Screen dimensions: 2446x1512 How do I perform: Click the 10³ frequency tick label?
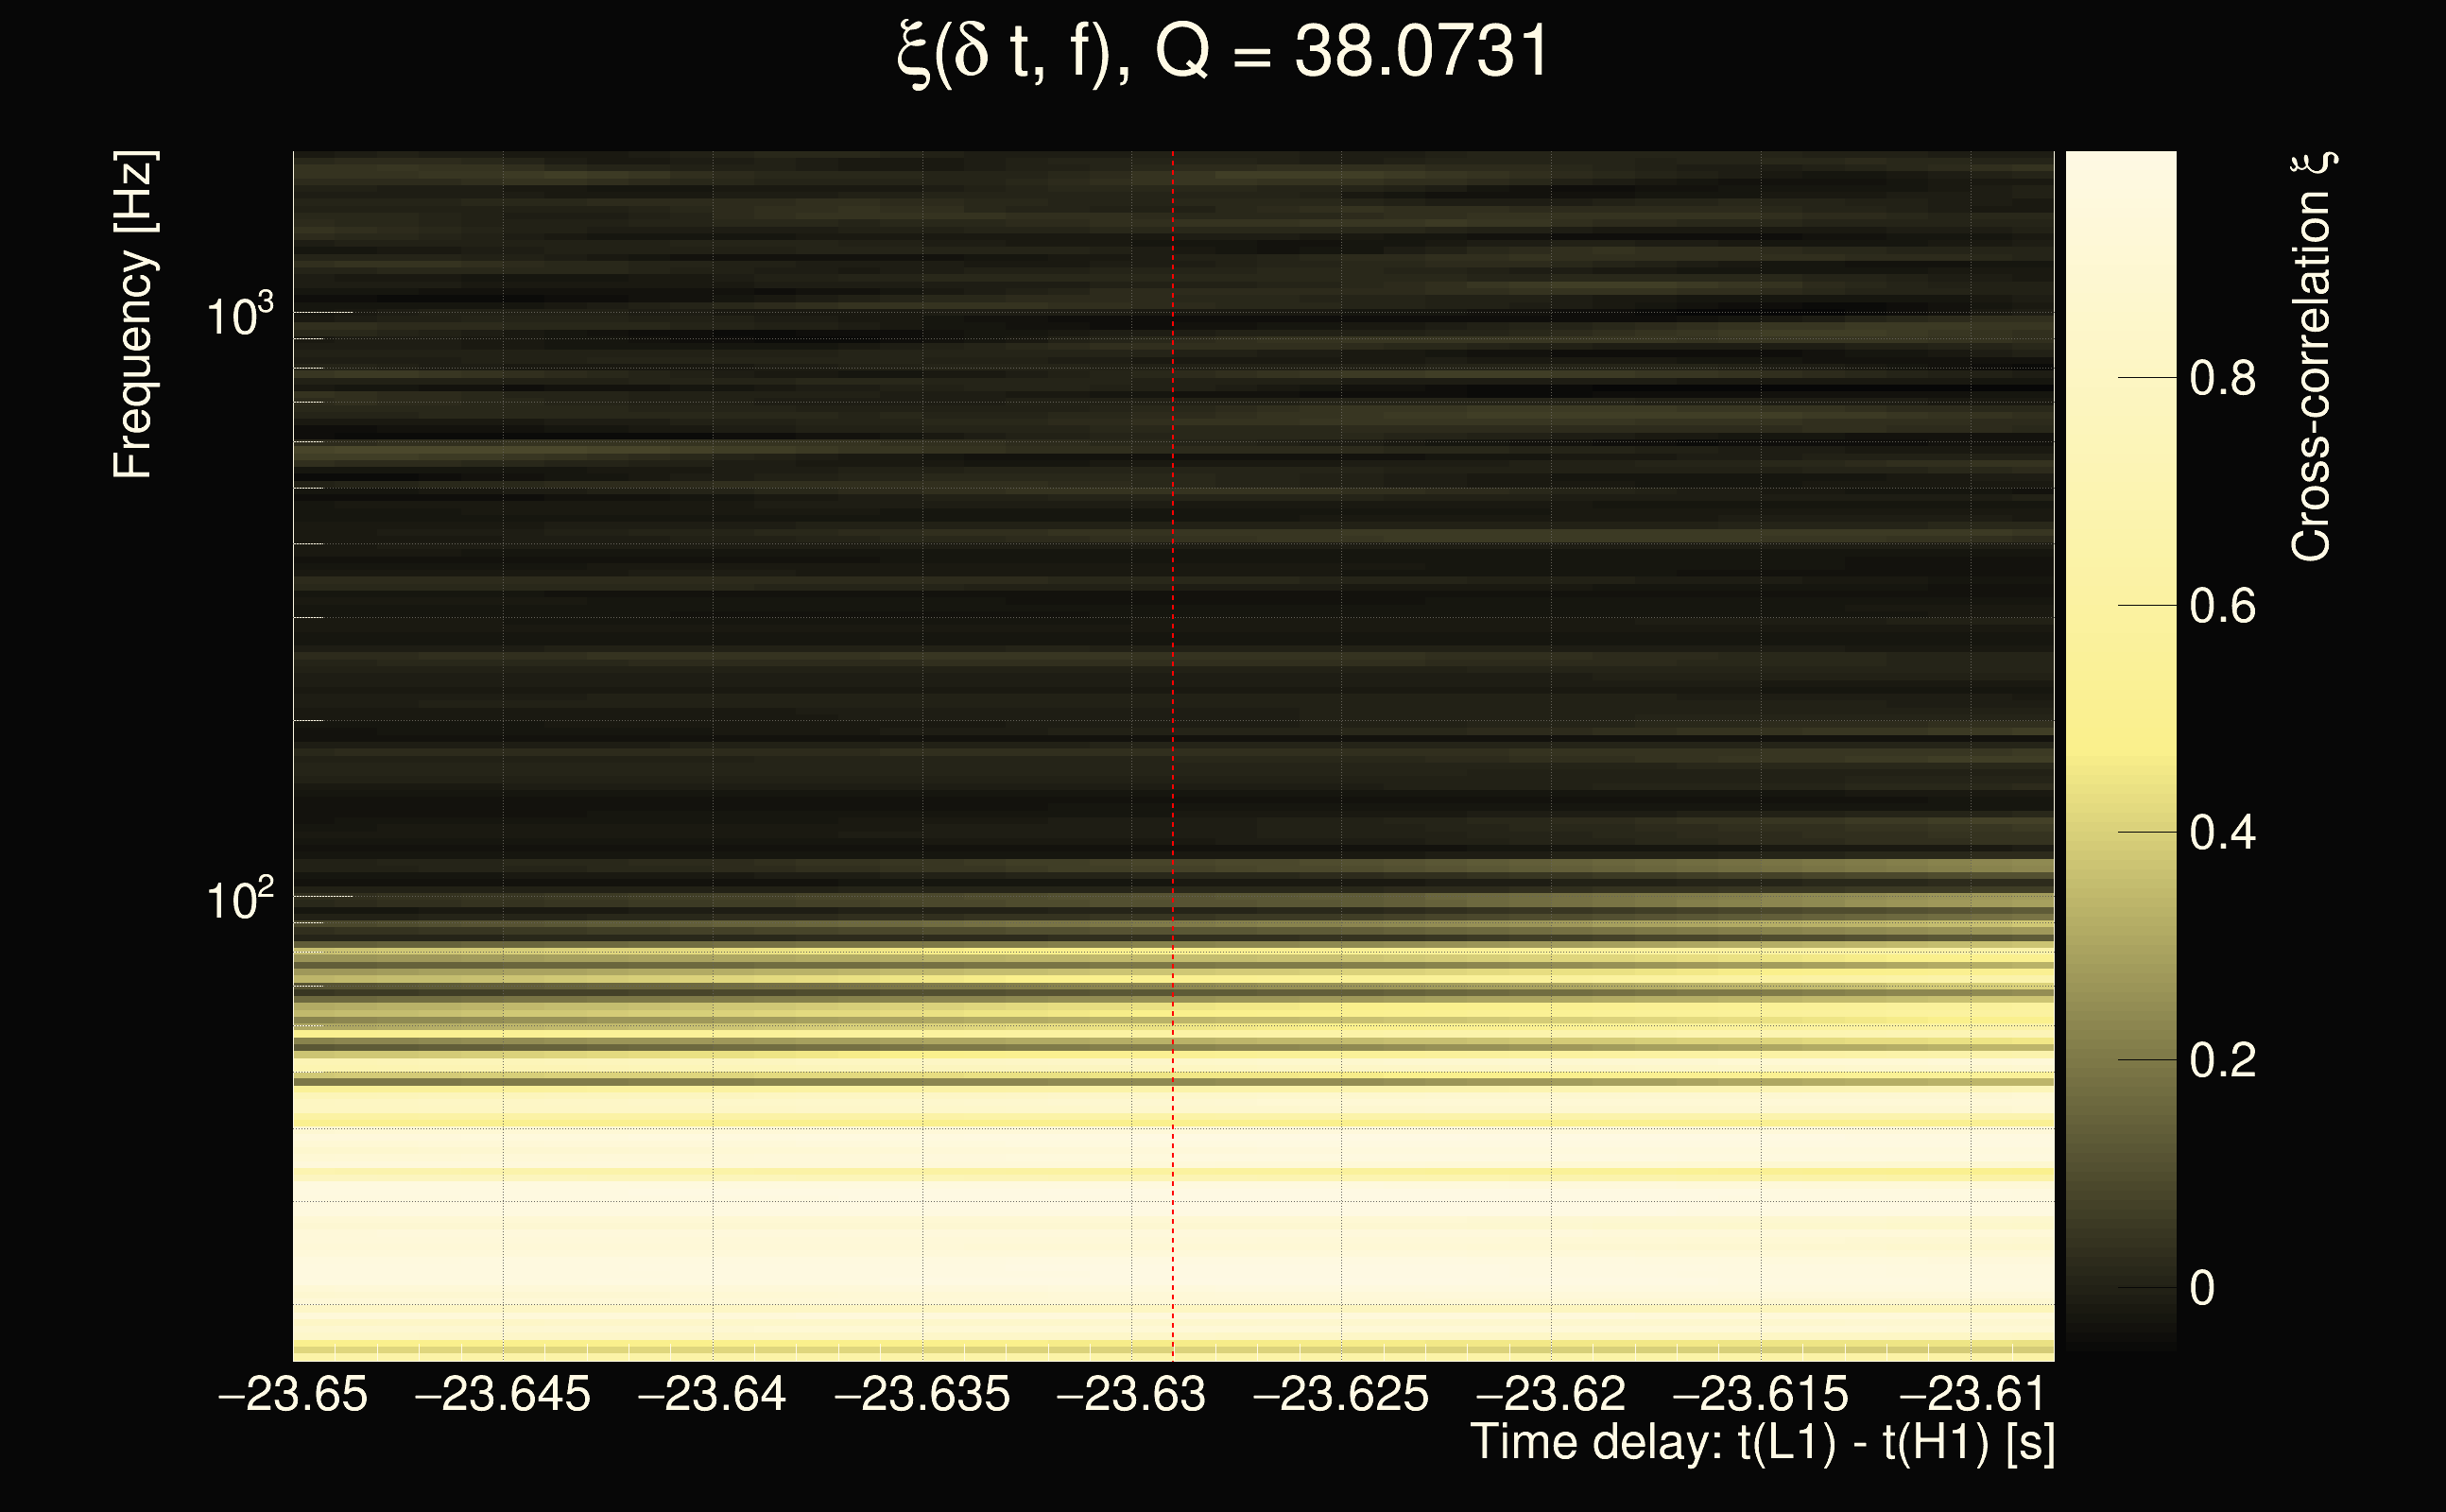(x=239, y=316)
